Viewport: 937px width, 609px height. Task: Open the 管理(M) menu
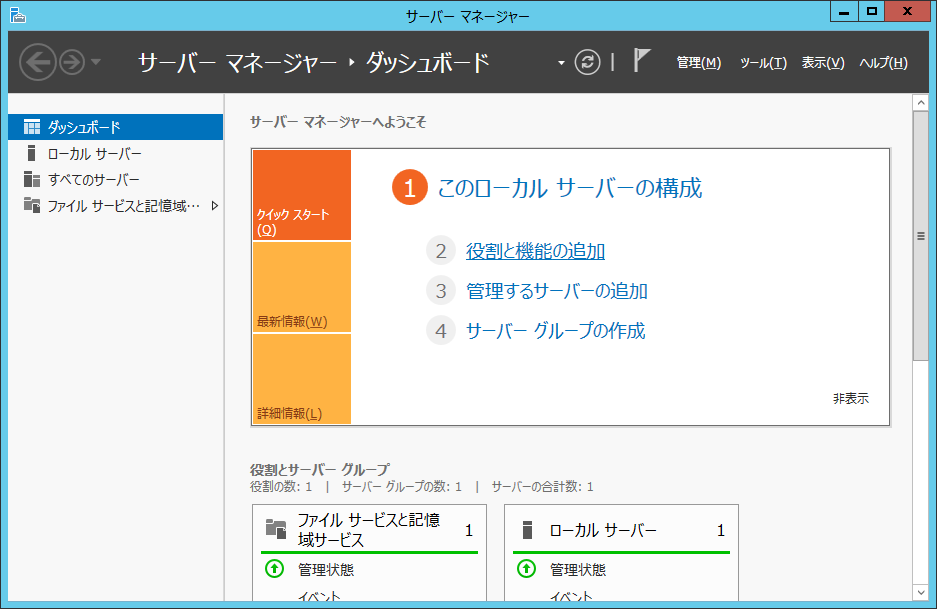coord(698,62)
